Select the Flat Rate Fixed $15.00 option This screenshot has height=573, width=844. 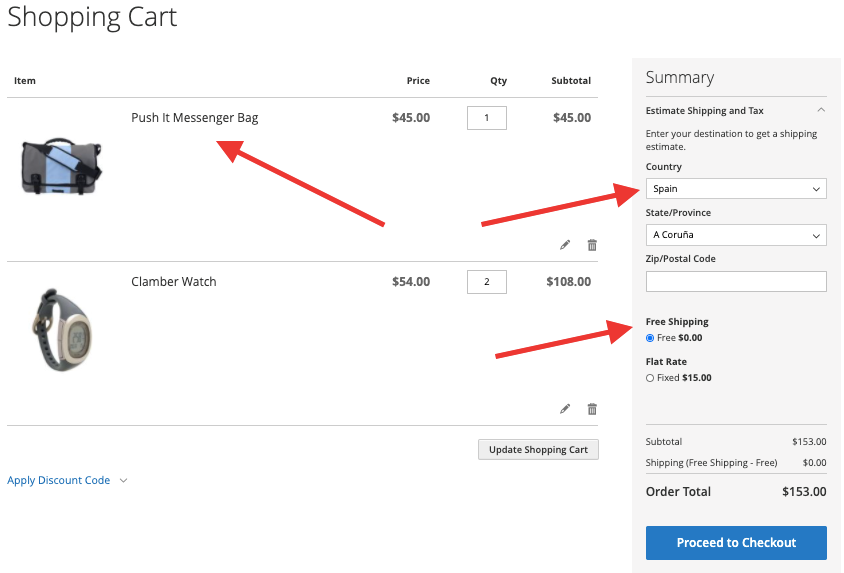[650, 378]
